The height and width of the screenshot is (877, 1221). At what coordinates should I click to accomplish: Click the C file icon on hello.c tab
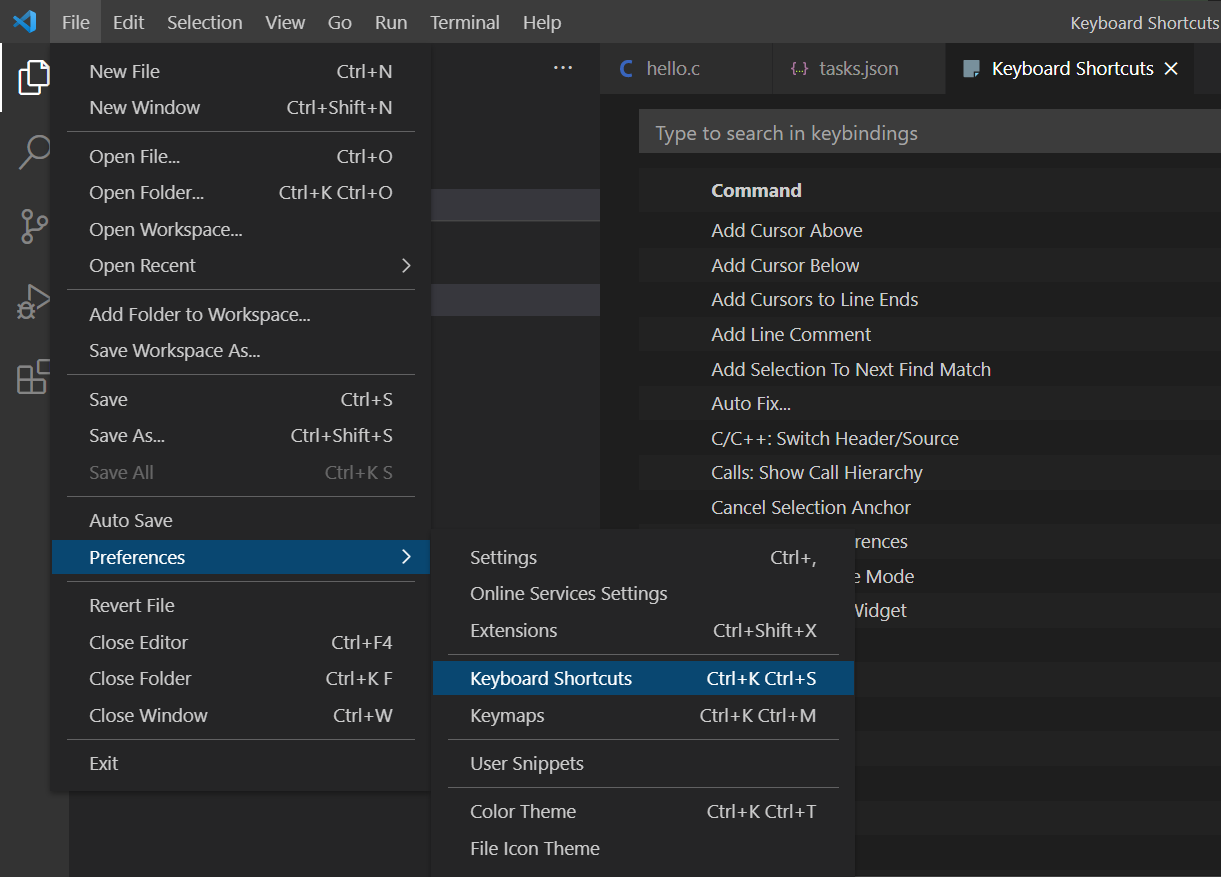[627, 69]
